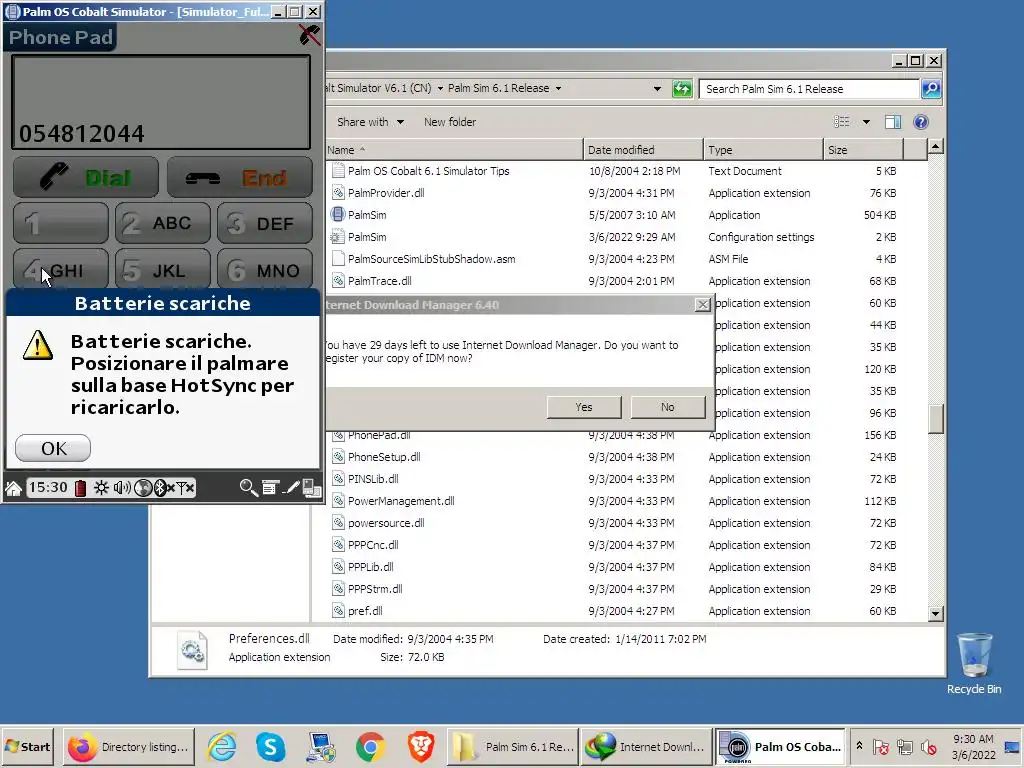The image size is (1024, 768).
Task: Expand the address bar history dropdown arrow
Action: [657, 89]
